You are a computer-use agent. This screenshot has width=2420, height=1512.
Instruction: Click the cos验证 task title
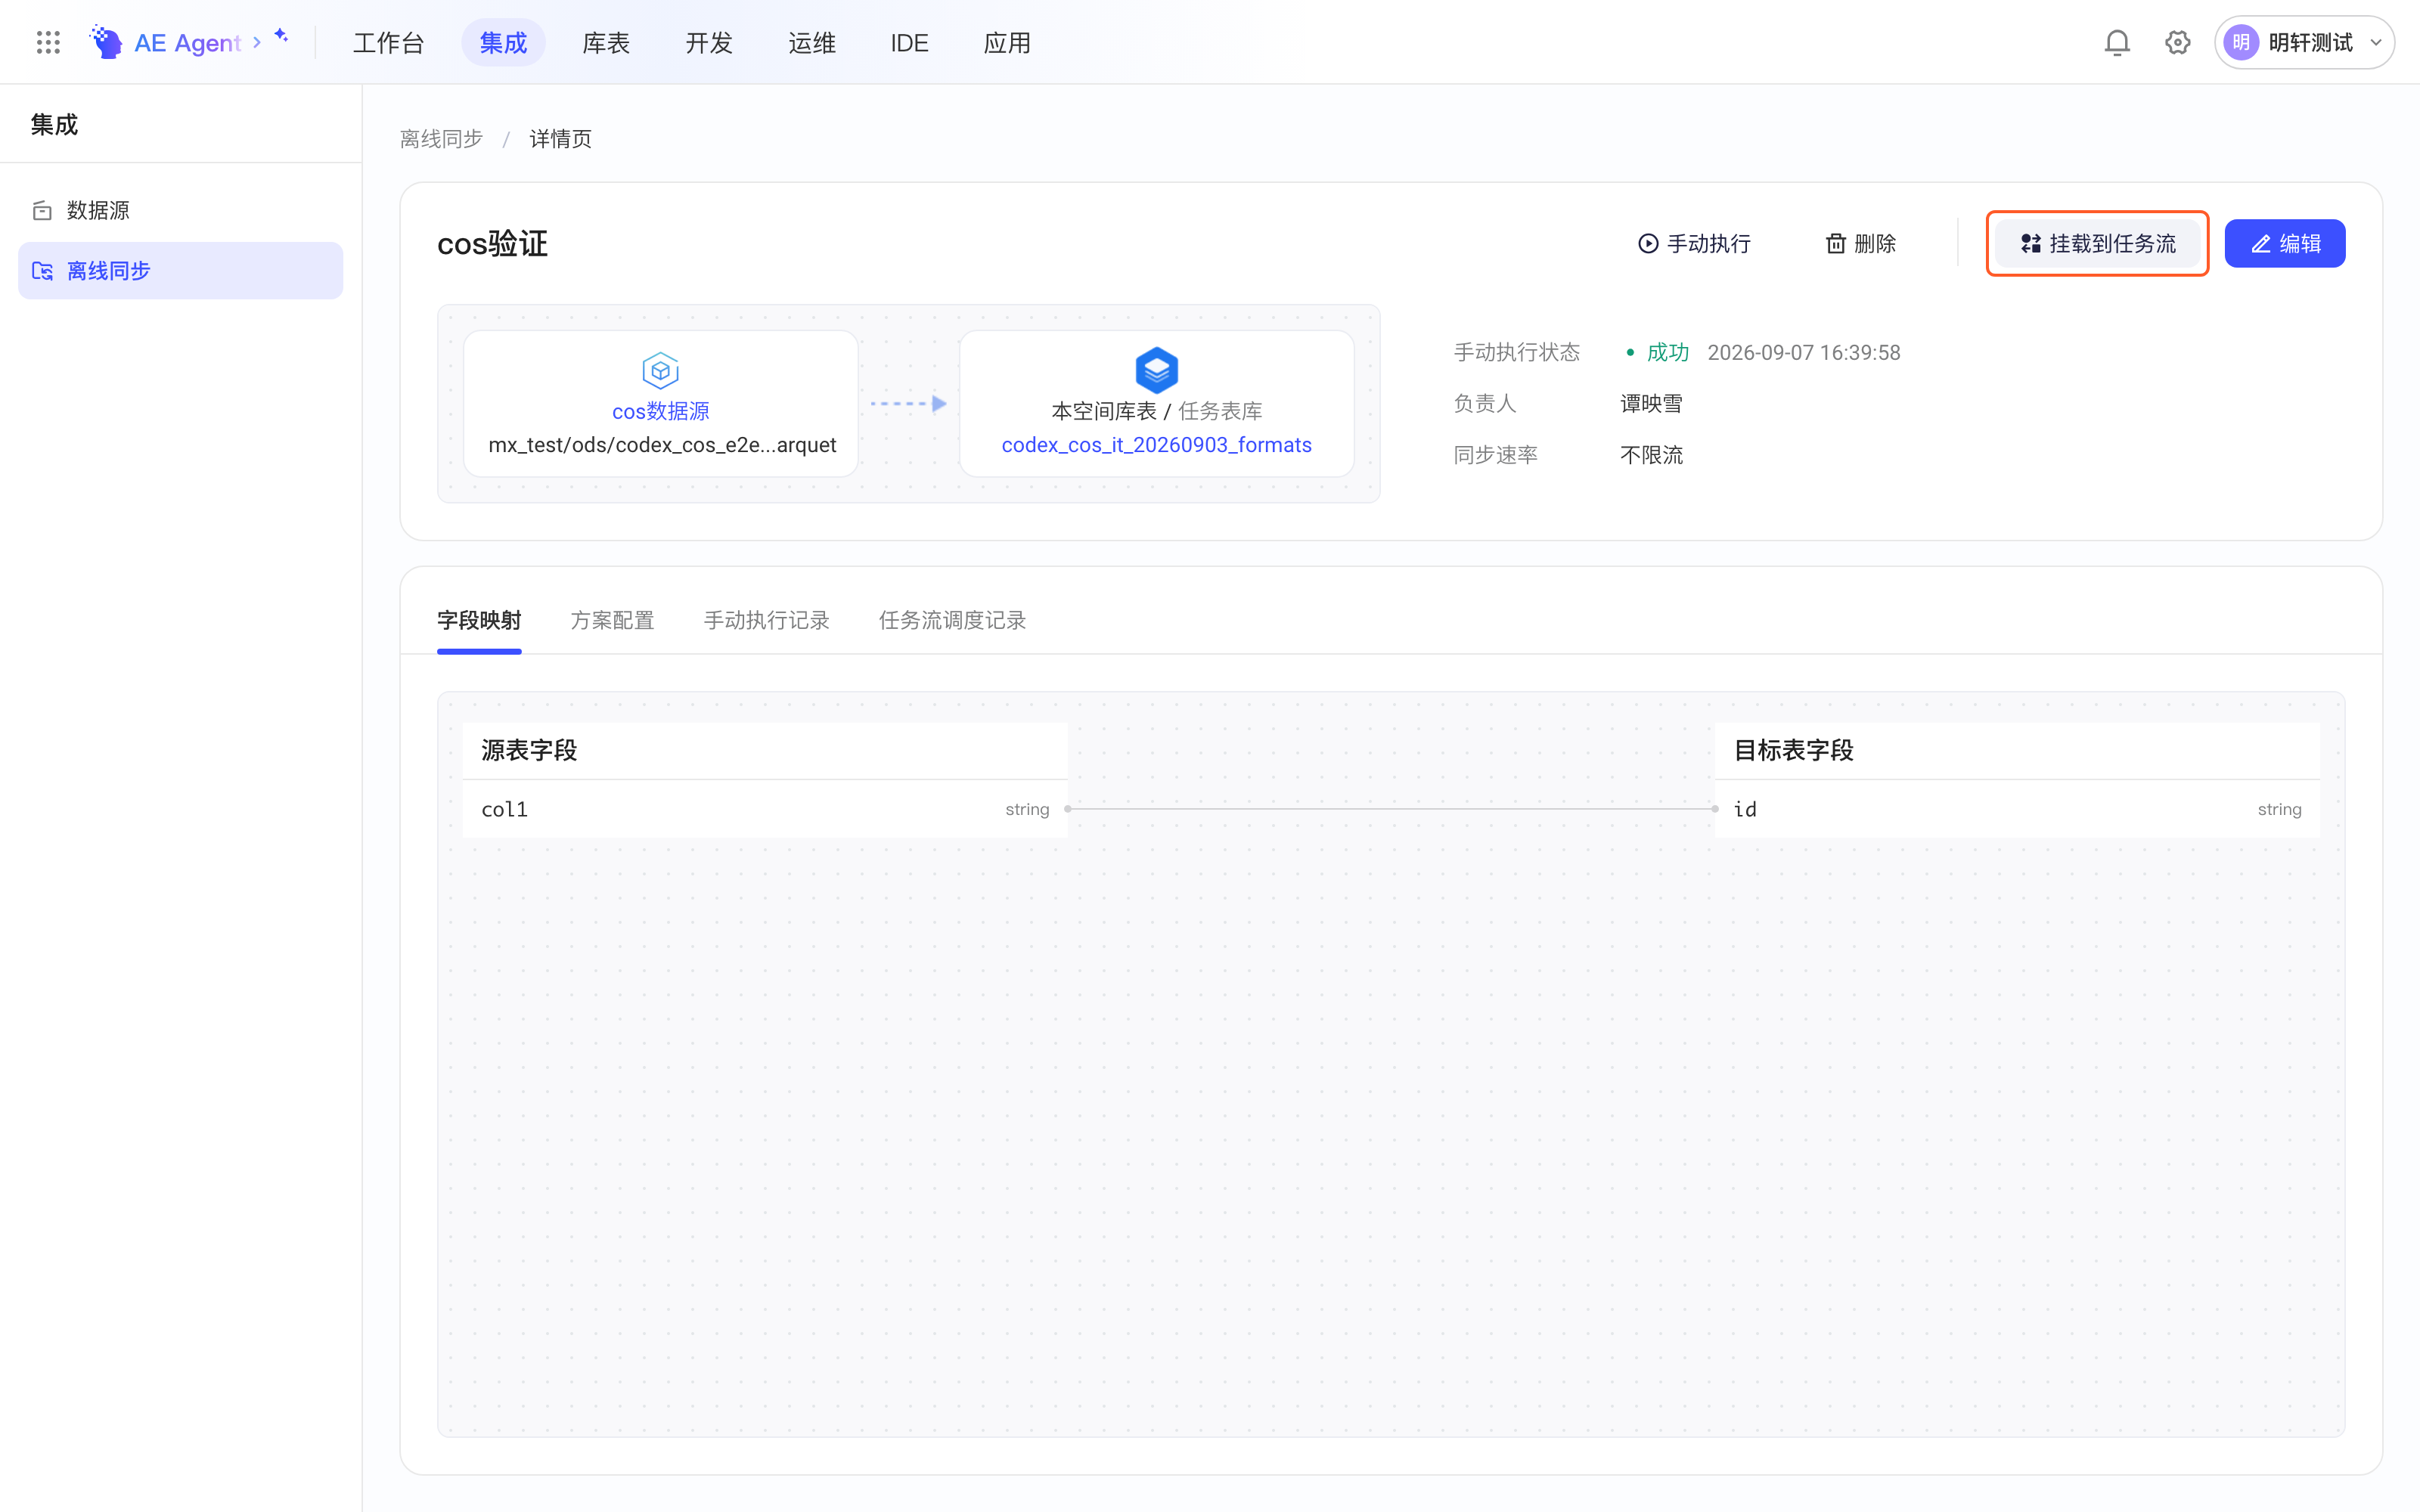coord(492,243)
